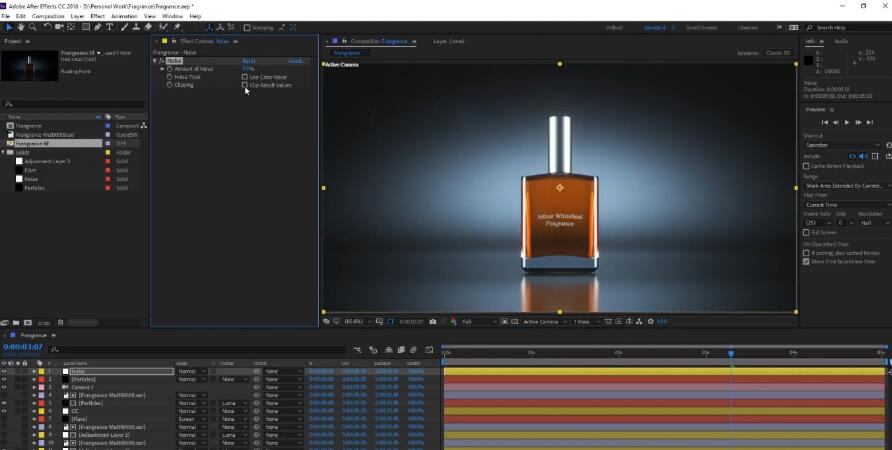Open the Effect menu
The width and height of the screenshot is (892, 450).
98,16
